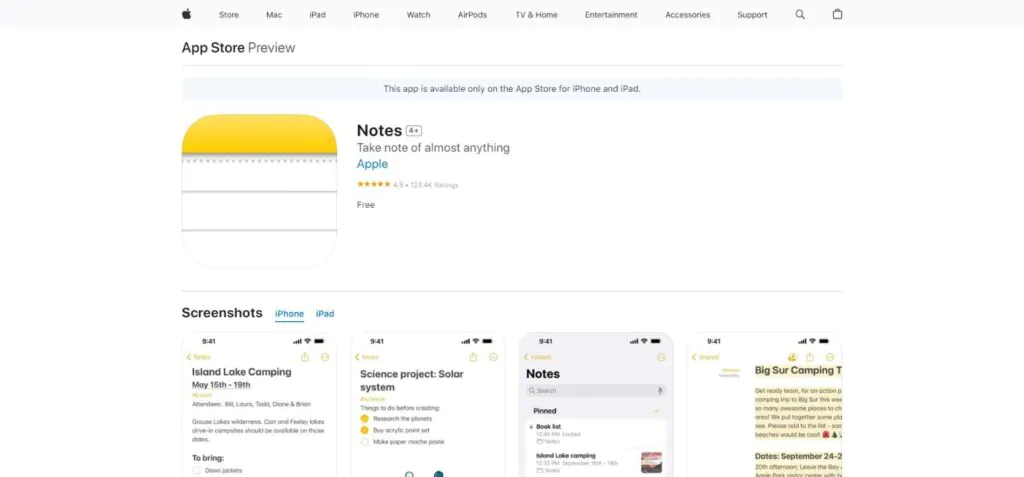
Task: Click 'May 15th - 19th' date text
Action: pyautogui.click(x=221, y=384)
